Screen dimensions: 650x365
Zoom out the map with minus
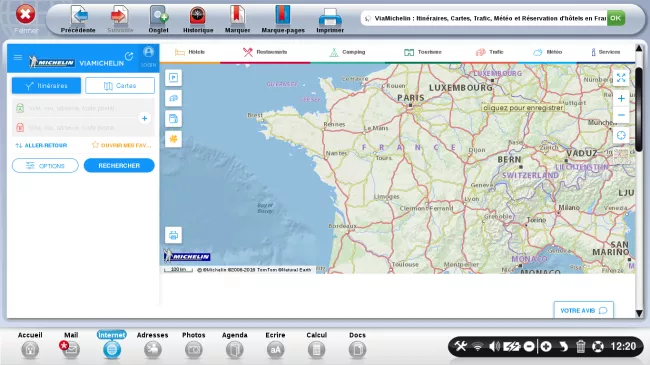621,115
